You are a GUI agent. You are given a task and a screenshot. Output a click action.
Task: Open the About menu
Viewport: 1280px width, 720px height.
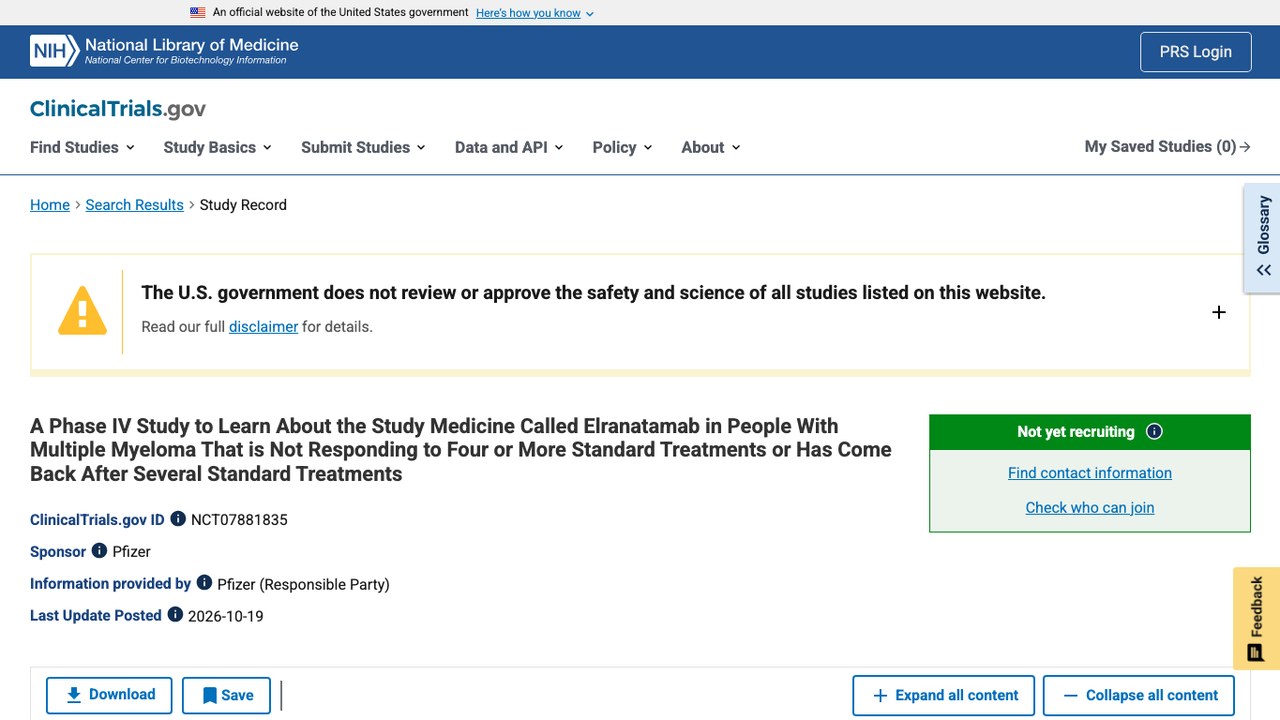(711, 147)
